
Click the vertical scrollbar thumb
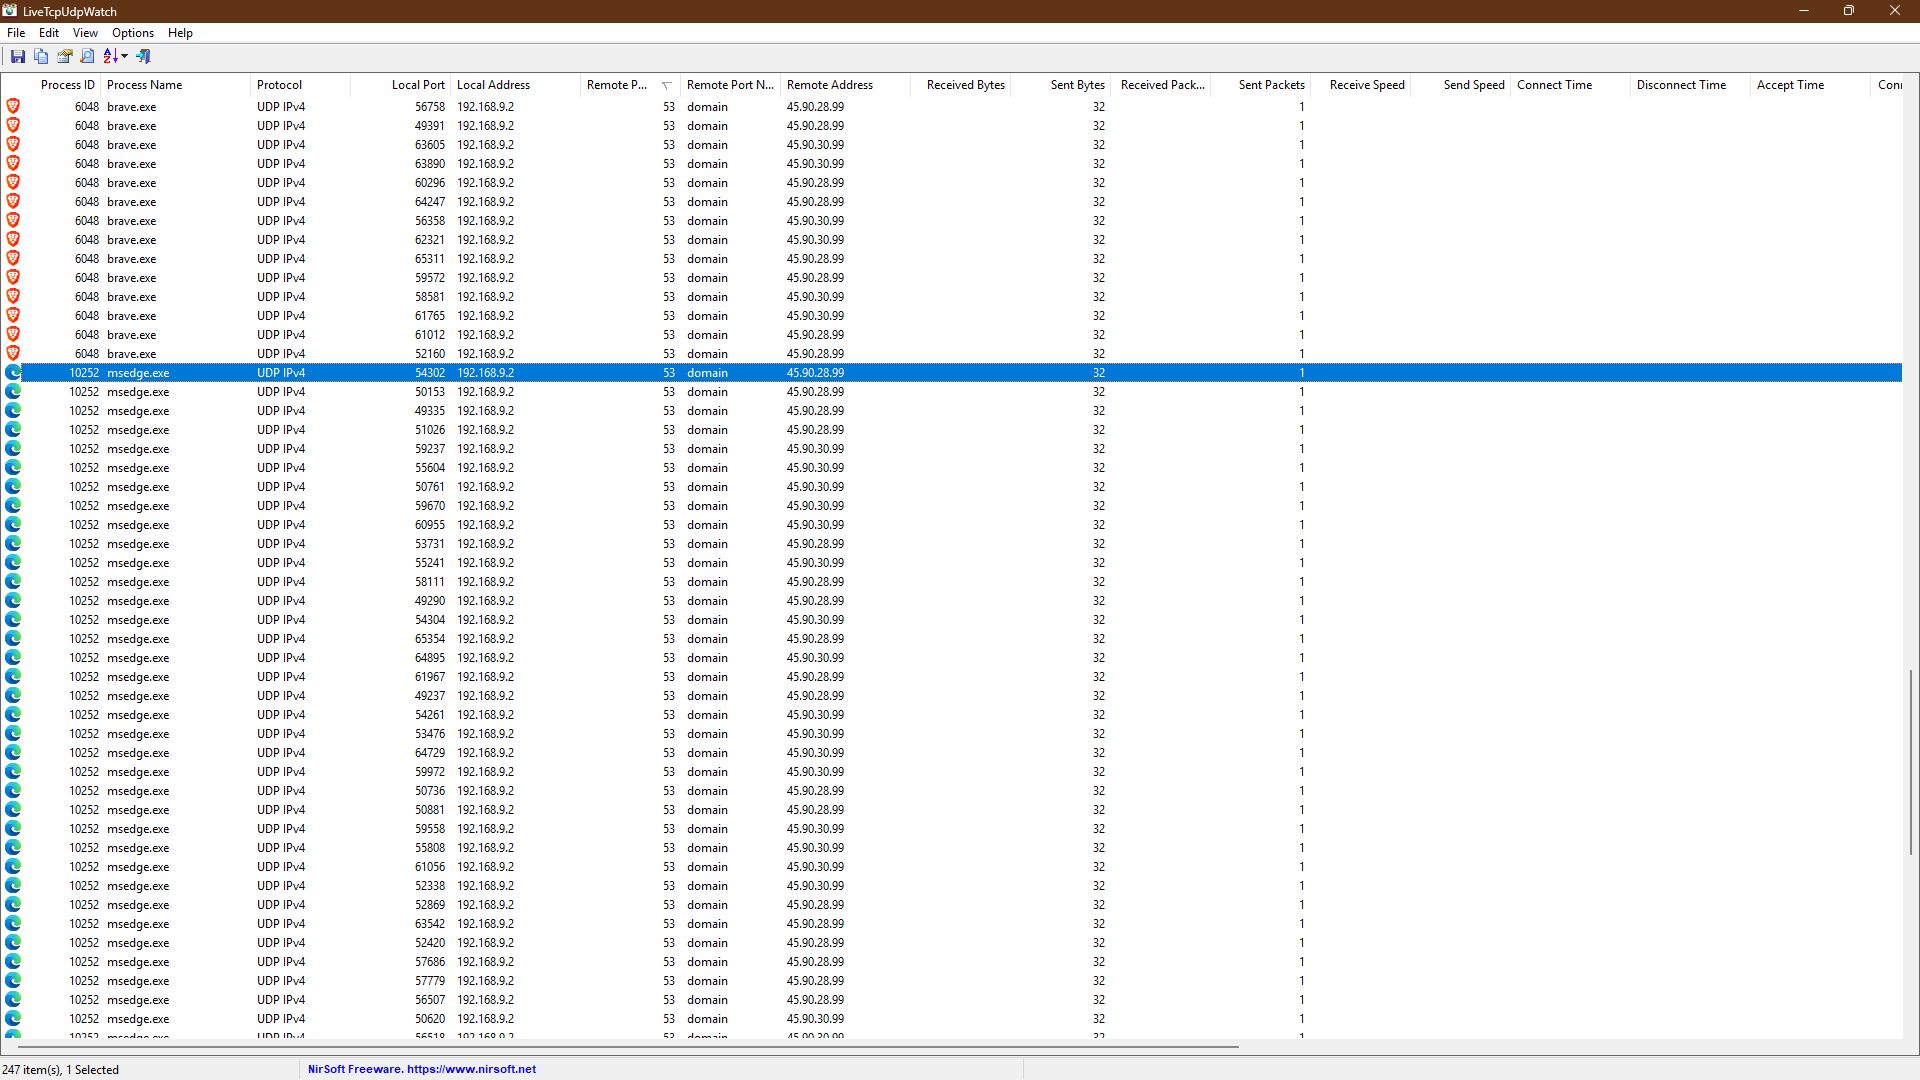click(x=1911, y=762)
